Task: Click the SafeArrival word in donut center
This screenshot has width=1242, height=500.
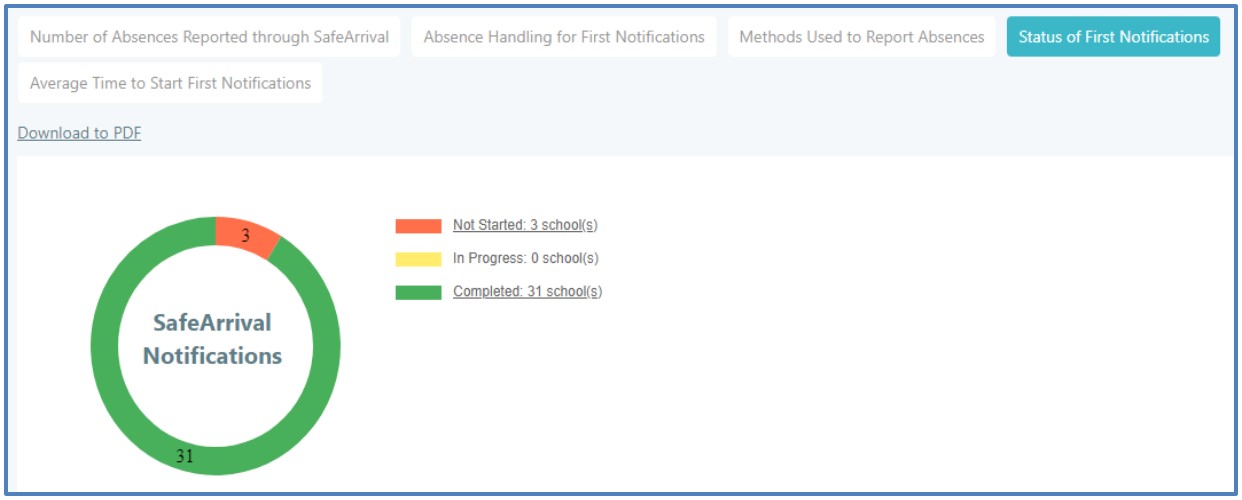Action: 212,323
